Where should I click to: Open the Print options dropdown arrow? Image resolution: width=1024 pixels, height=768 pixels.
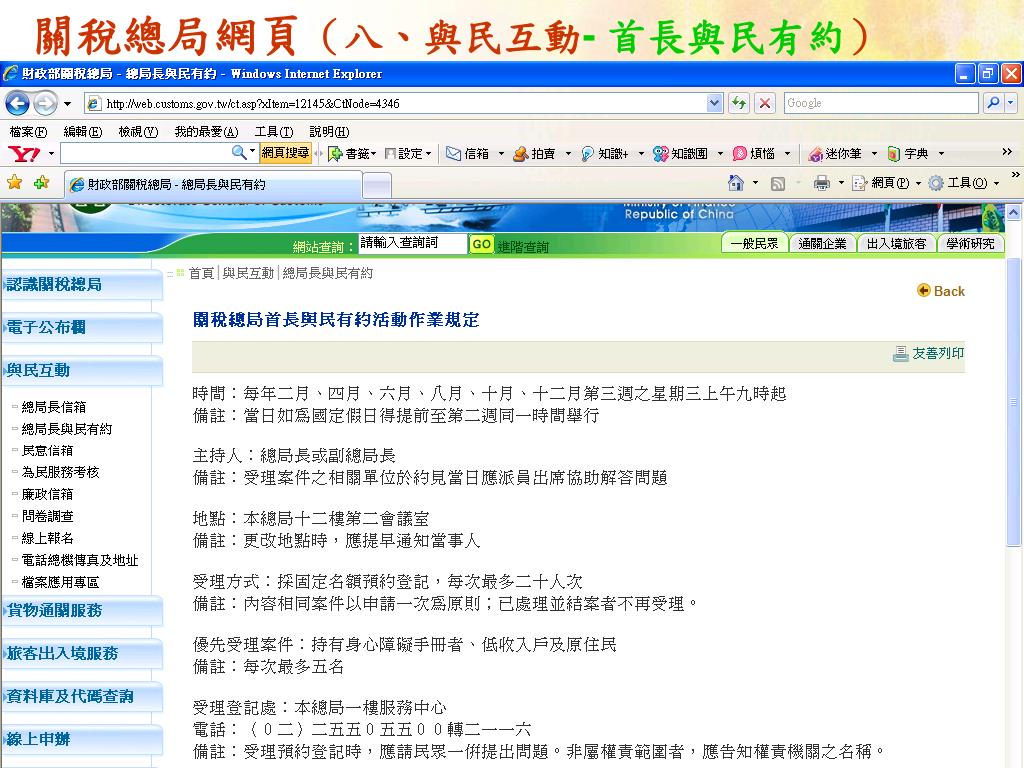click(841, 184)
